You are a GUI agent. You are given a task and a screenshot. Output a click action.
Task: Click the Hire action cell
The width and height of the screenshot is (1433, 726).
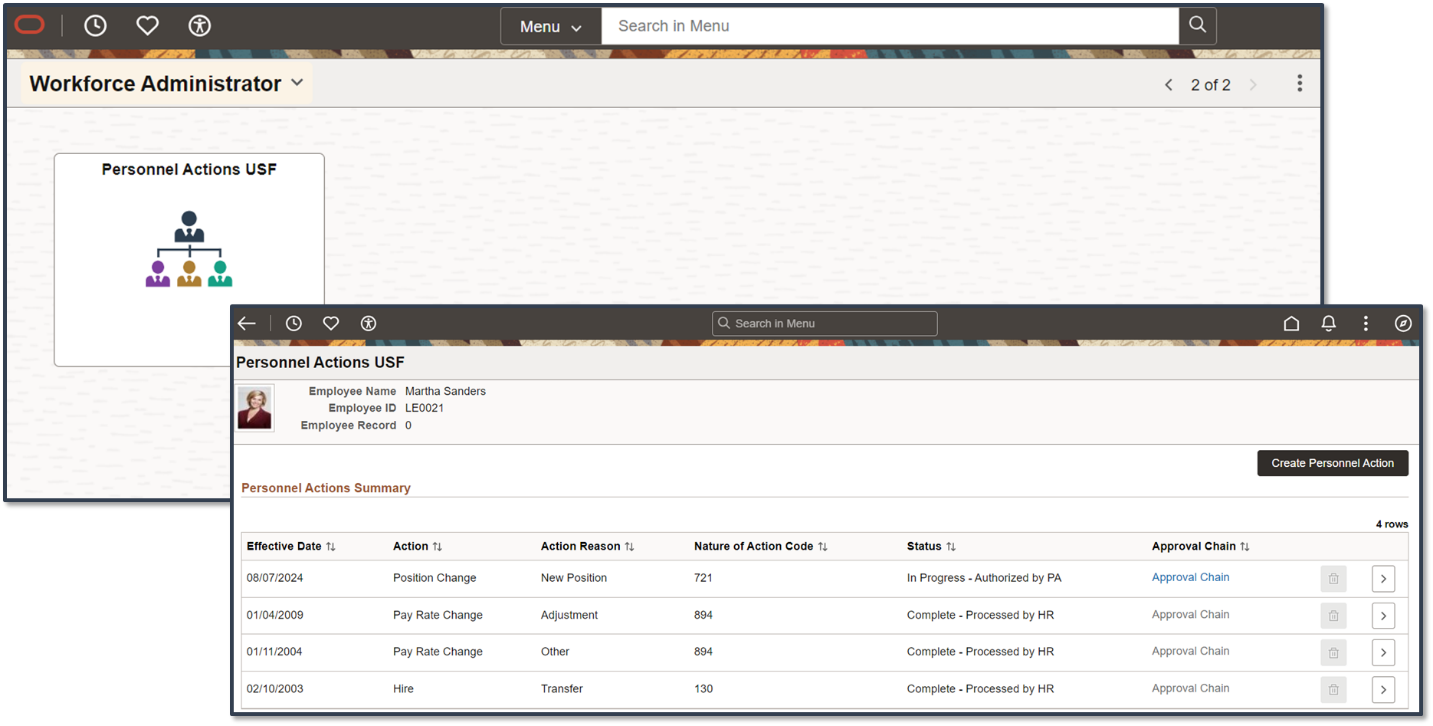tap(403, 689)
